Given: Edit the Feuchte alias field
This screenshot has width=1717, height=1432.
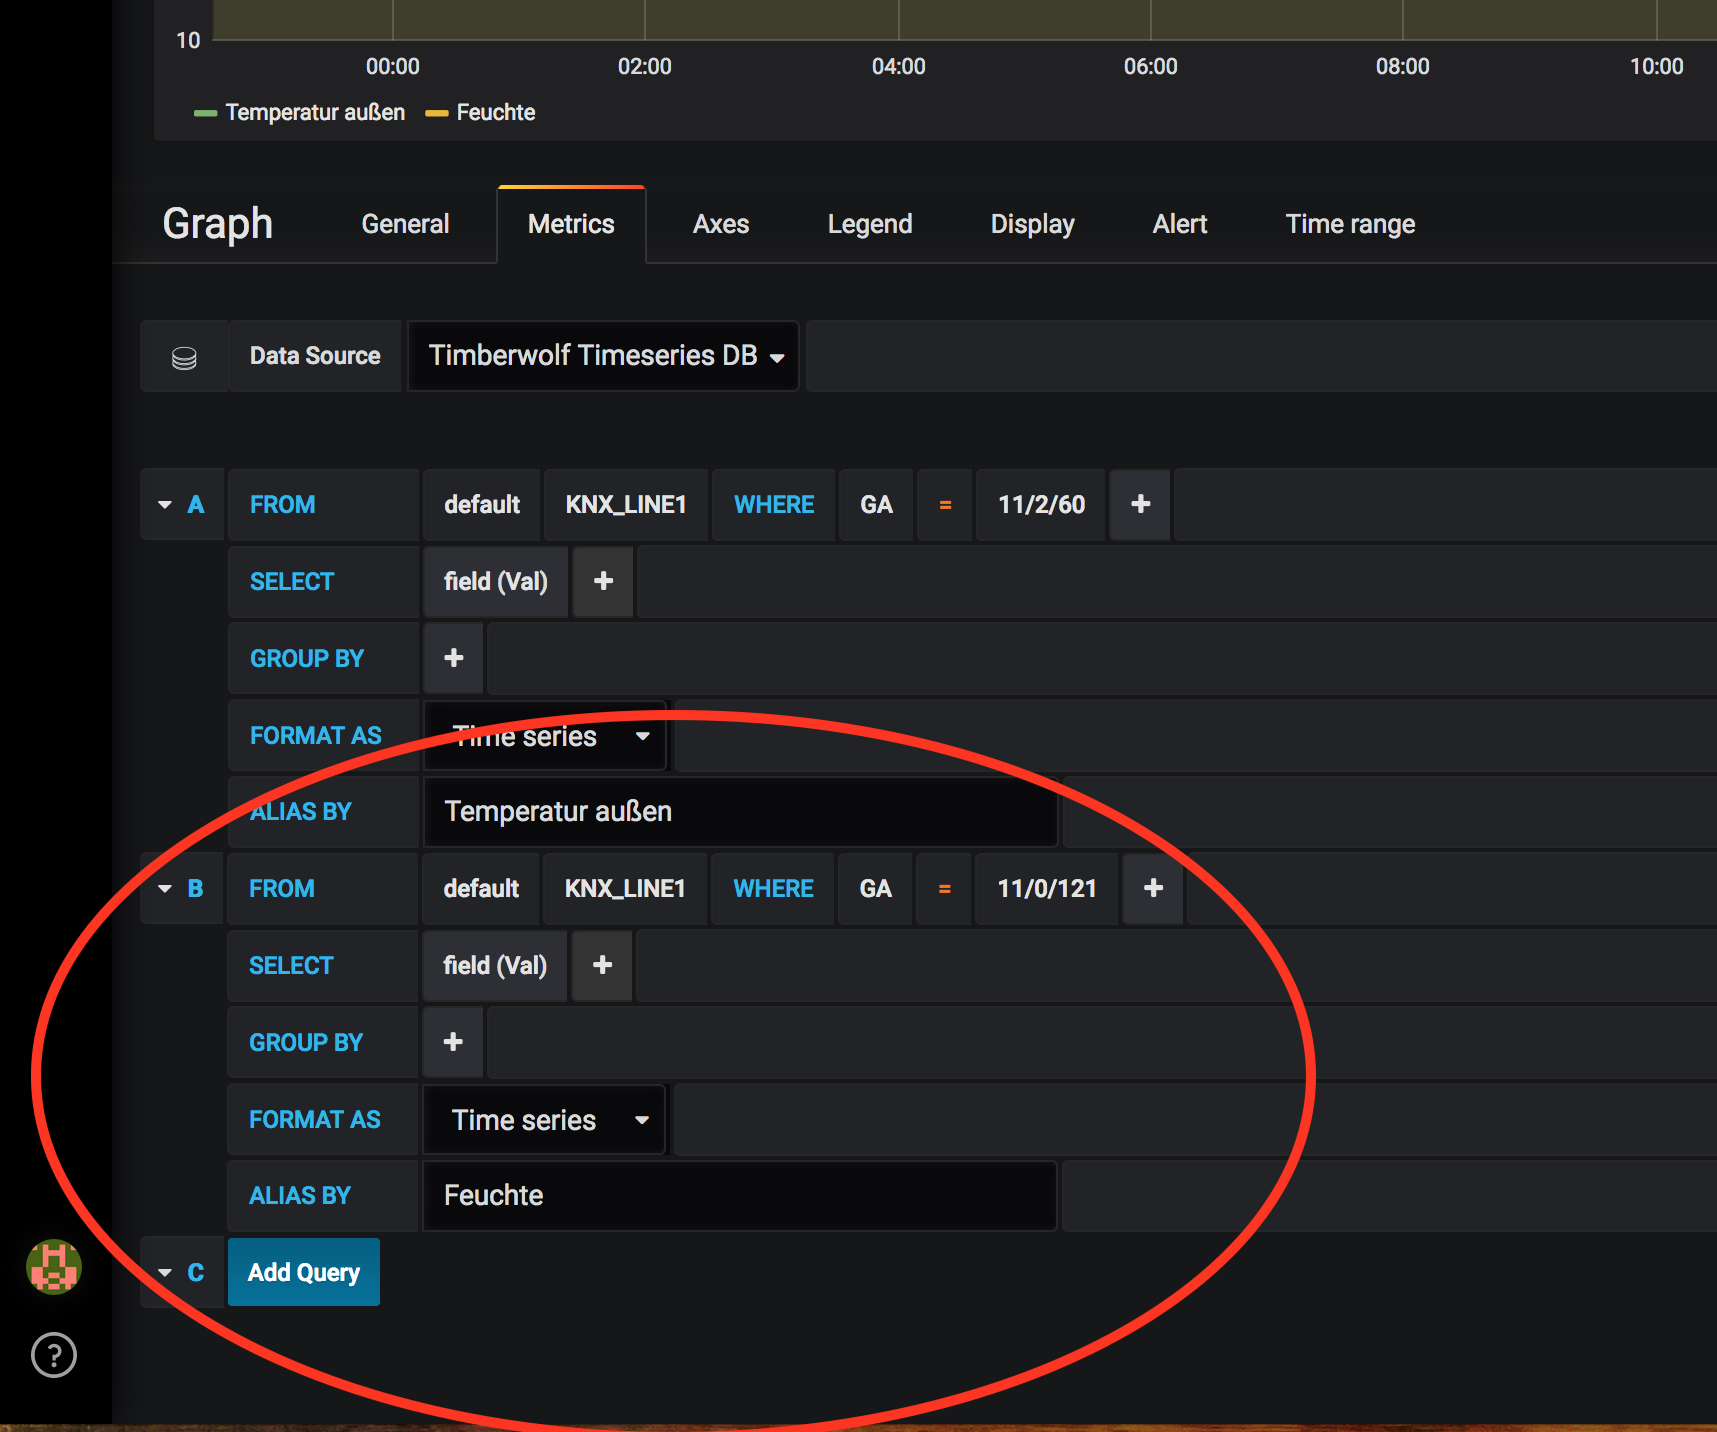Looking at the screenshot, I should tap(739, 1195).
